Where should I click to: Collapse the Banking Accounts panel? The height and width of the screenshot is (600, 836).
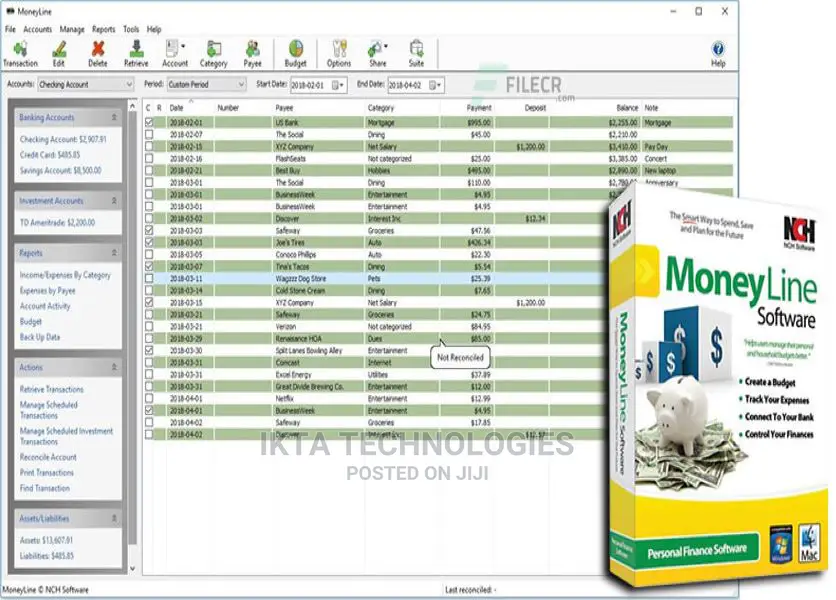[114, 117]
